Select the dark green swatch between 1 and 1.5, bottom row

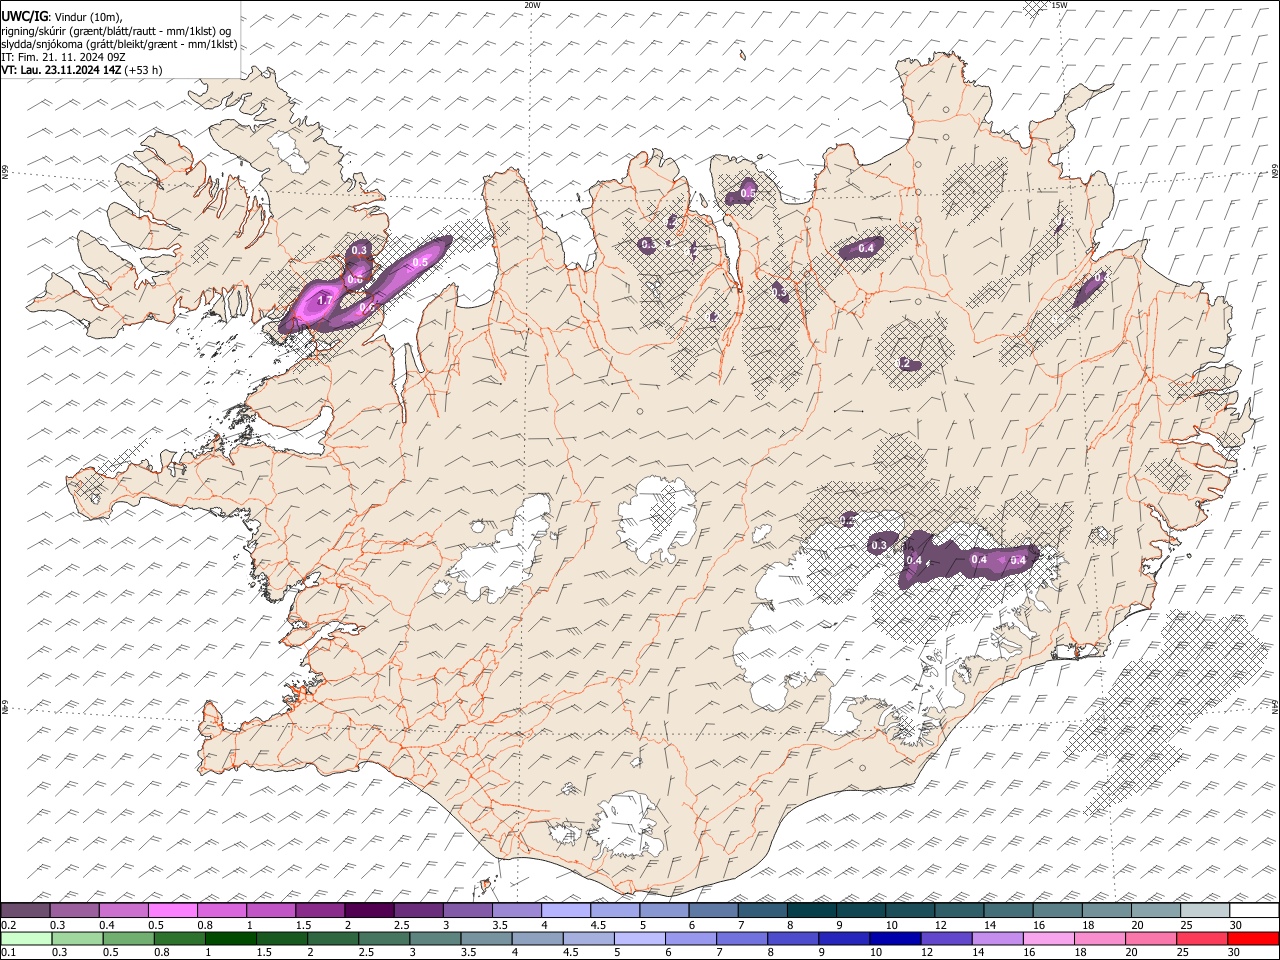click(x=230, y=938)
